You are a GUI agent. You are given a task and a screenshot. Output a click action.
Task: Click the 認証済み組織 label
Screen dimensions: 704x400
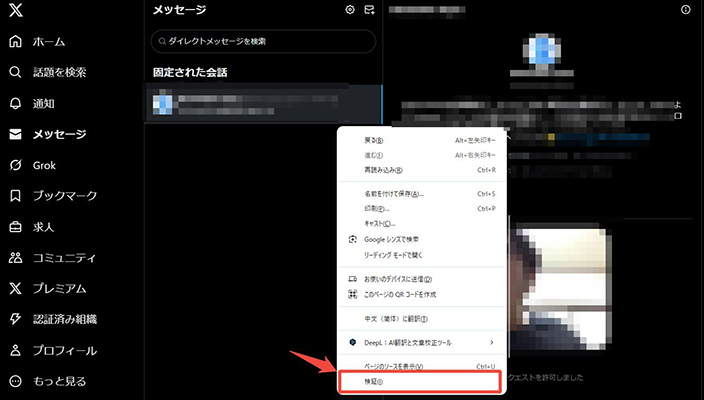[65, 319]
